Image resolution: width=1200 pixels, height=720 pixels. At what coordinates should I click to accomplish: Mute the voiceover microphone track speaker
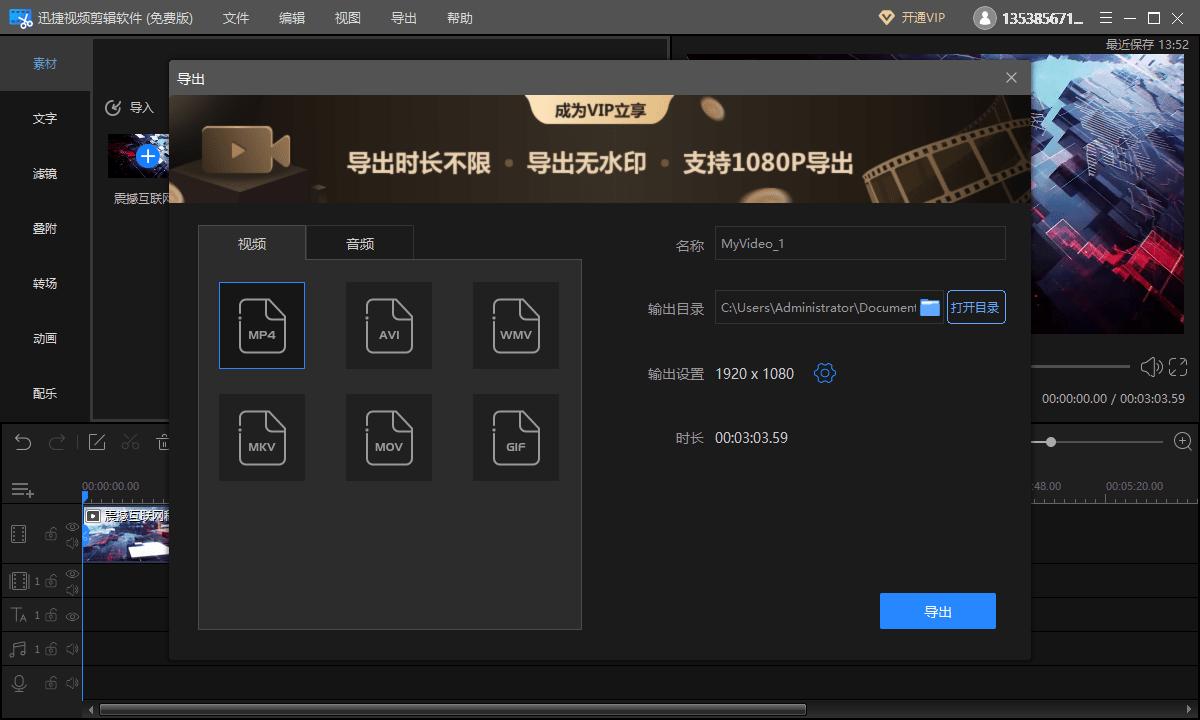coord(72,684)
